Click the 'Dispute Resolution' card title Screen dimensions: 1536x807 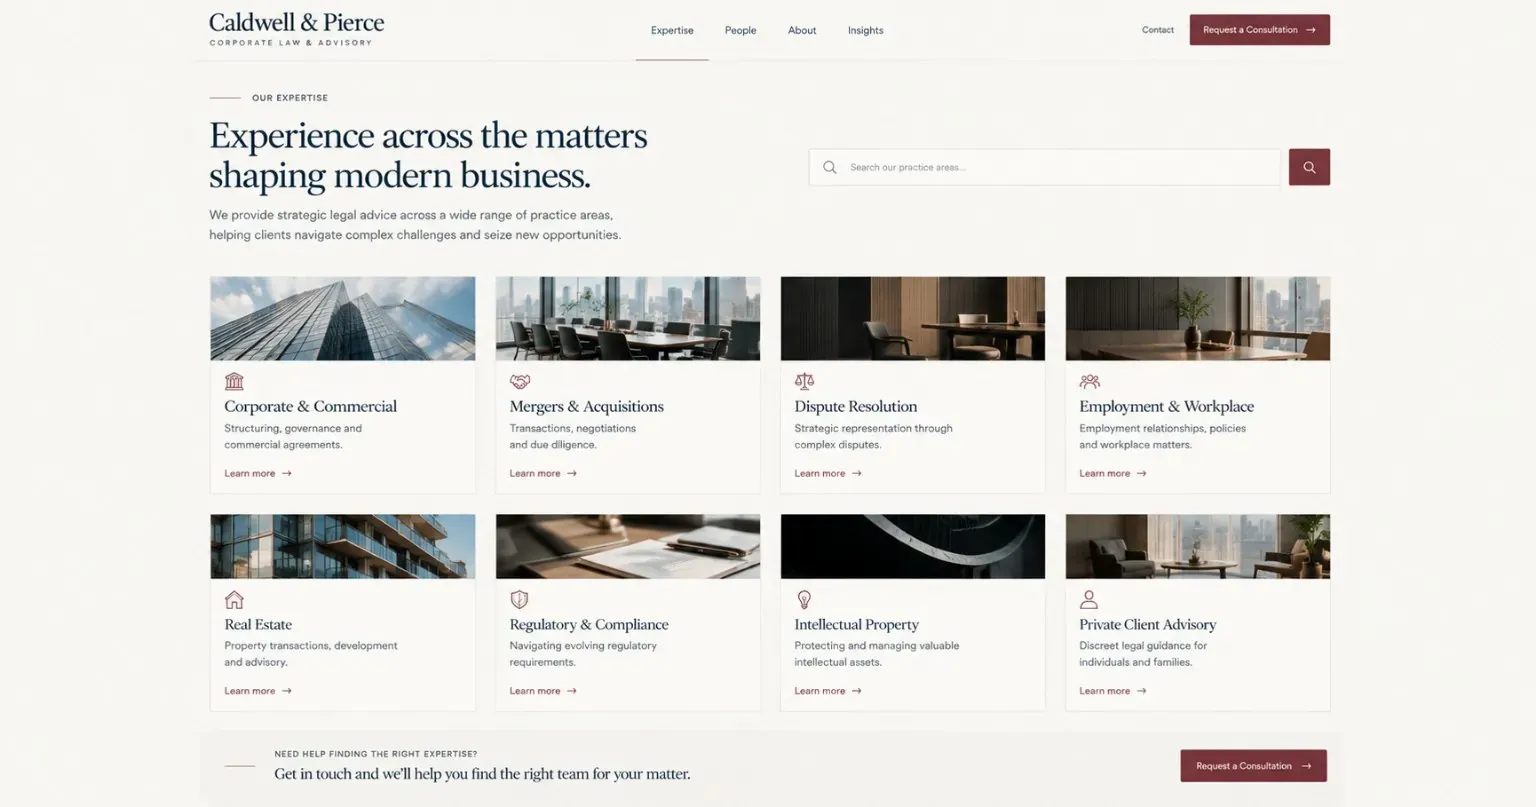856,406
